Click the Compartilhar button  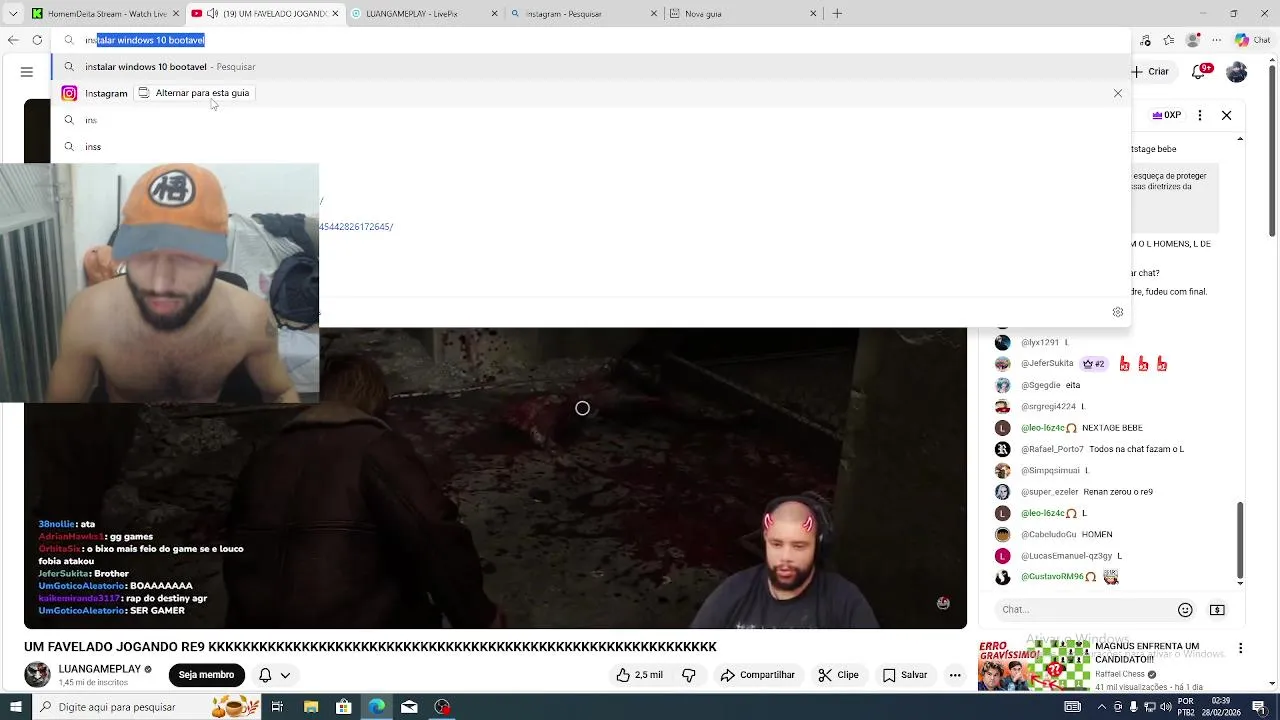757,675
